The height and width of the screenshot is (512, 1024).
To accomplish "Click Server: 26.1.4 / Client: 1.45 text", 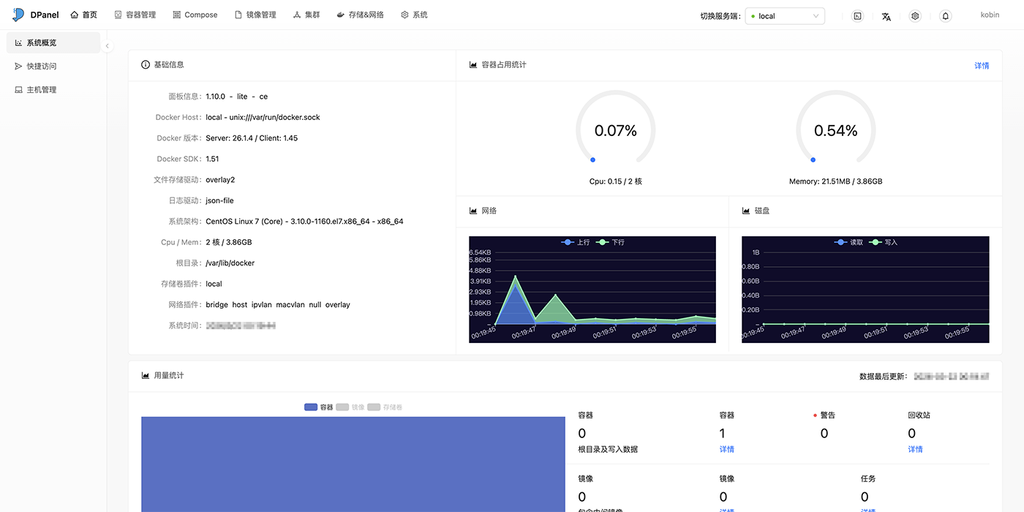I will 251,138.
